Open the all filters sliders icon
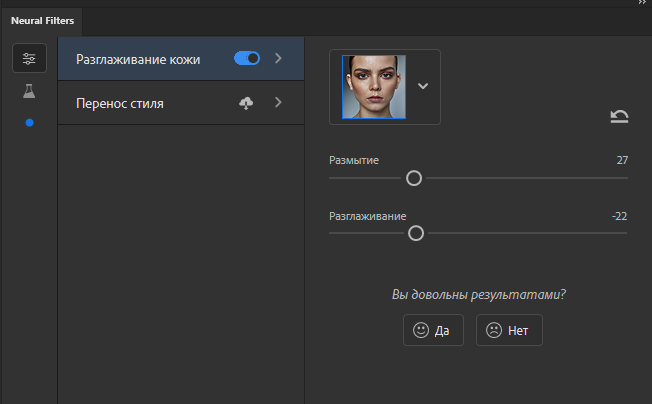This screenshot has width=652, height=404. (29, 58)
